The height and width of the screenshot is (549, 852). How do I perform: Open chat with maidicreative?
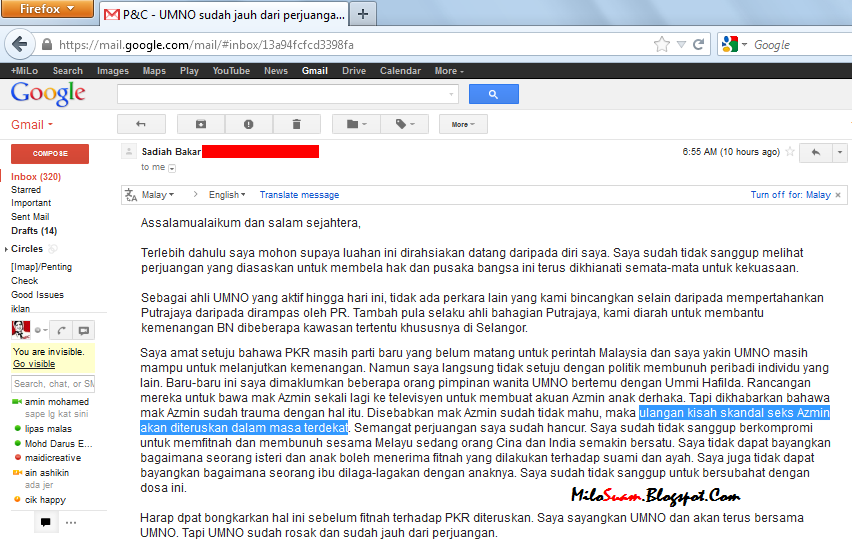point(53,458)
